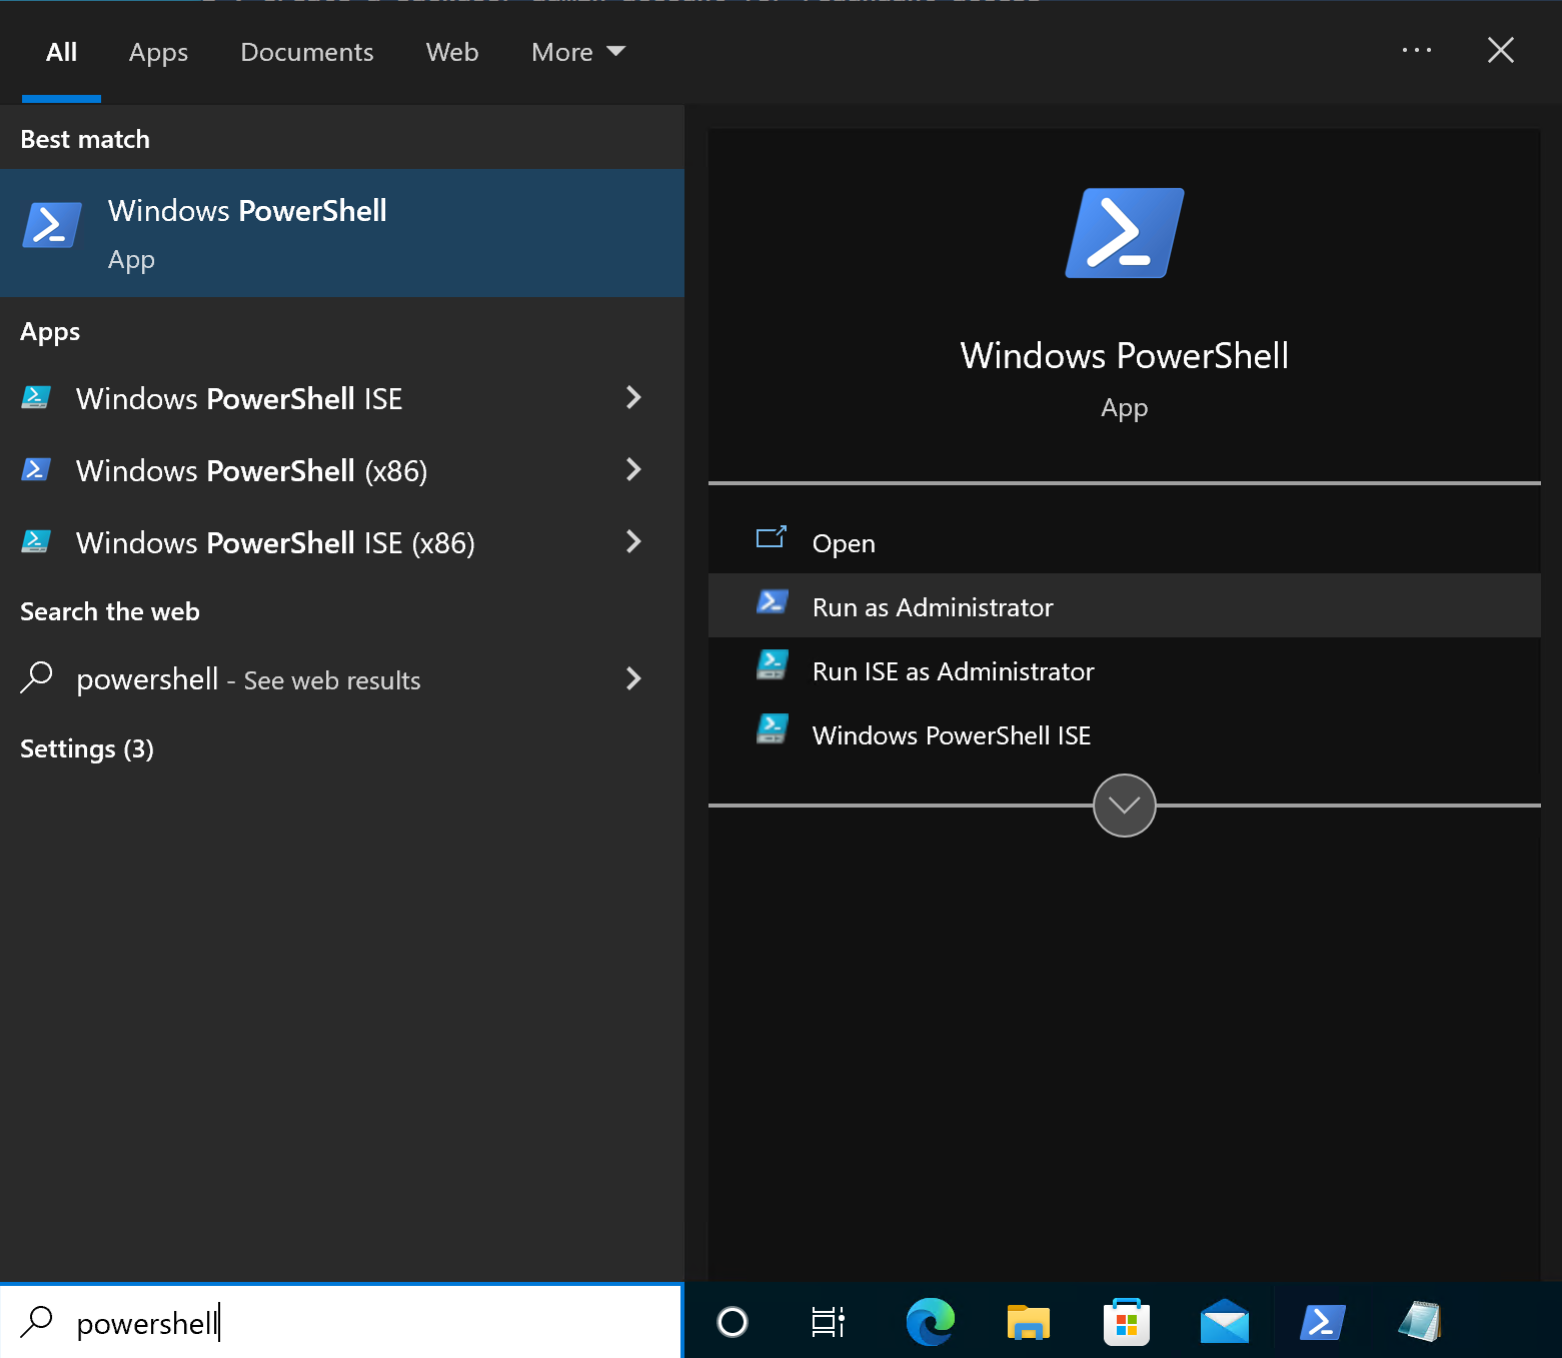Expand the powershell web results entry
The image size is (1562, 1358).
click(x=634, y=679)
